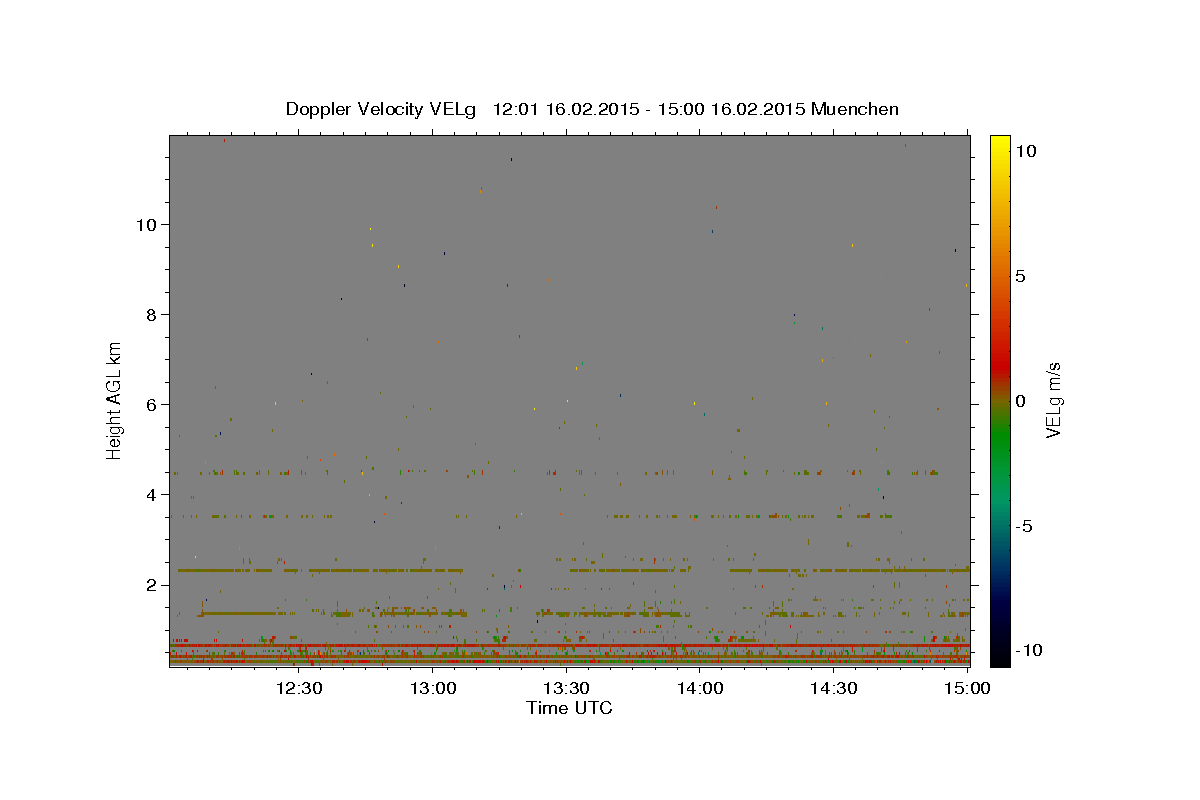Viewport: 1200px width, 800px height.
Task: Click the black bottom of the colorbar
Action: click(x=999, y=659)
